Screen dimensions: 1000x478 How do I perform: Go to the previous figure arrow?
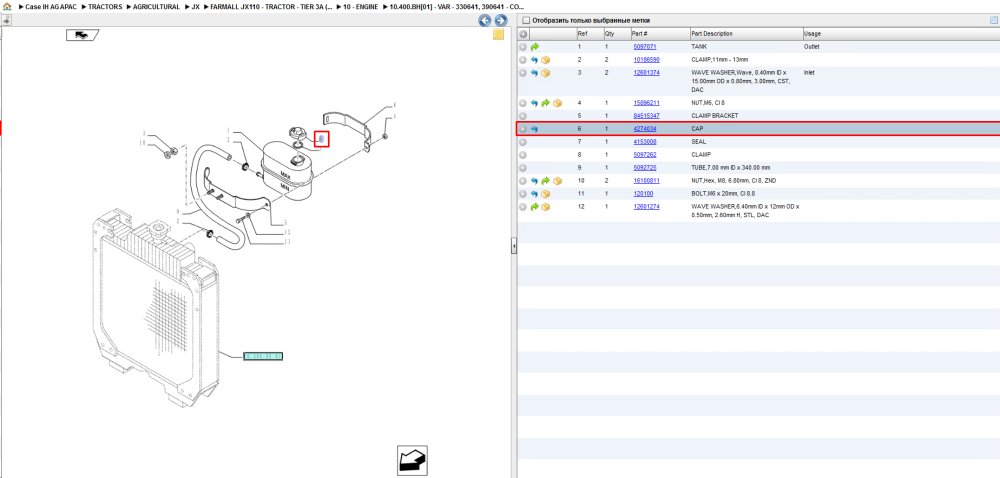(x=485, y=20)
